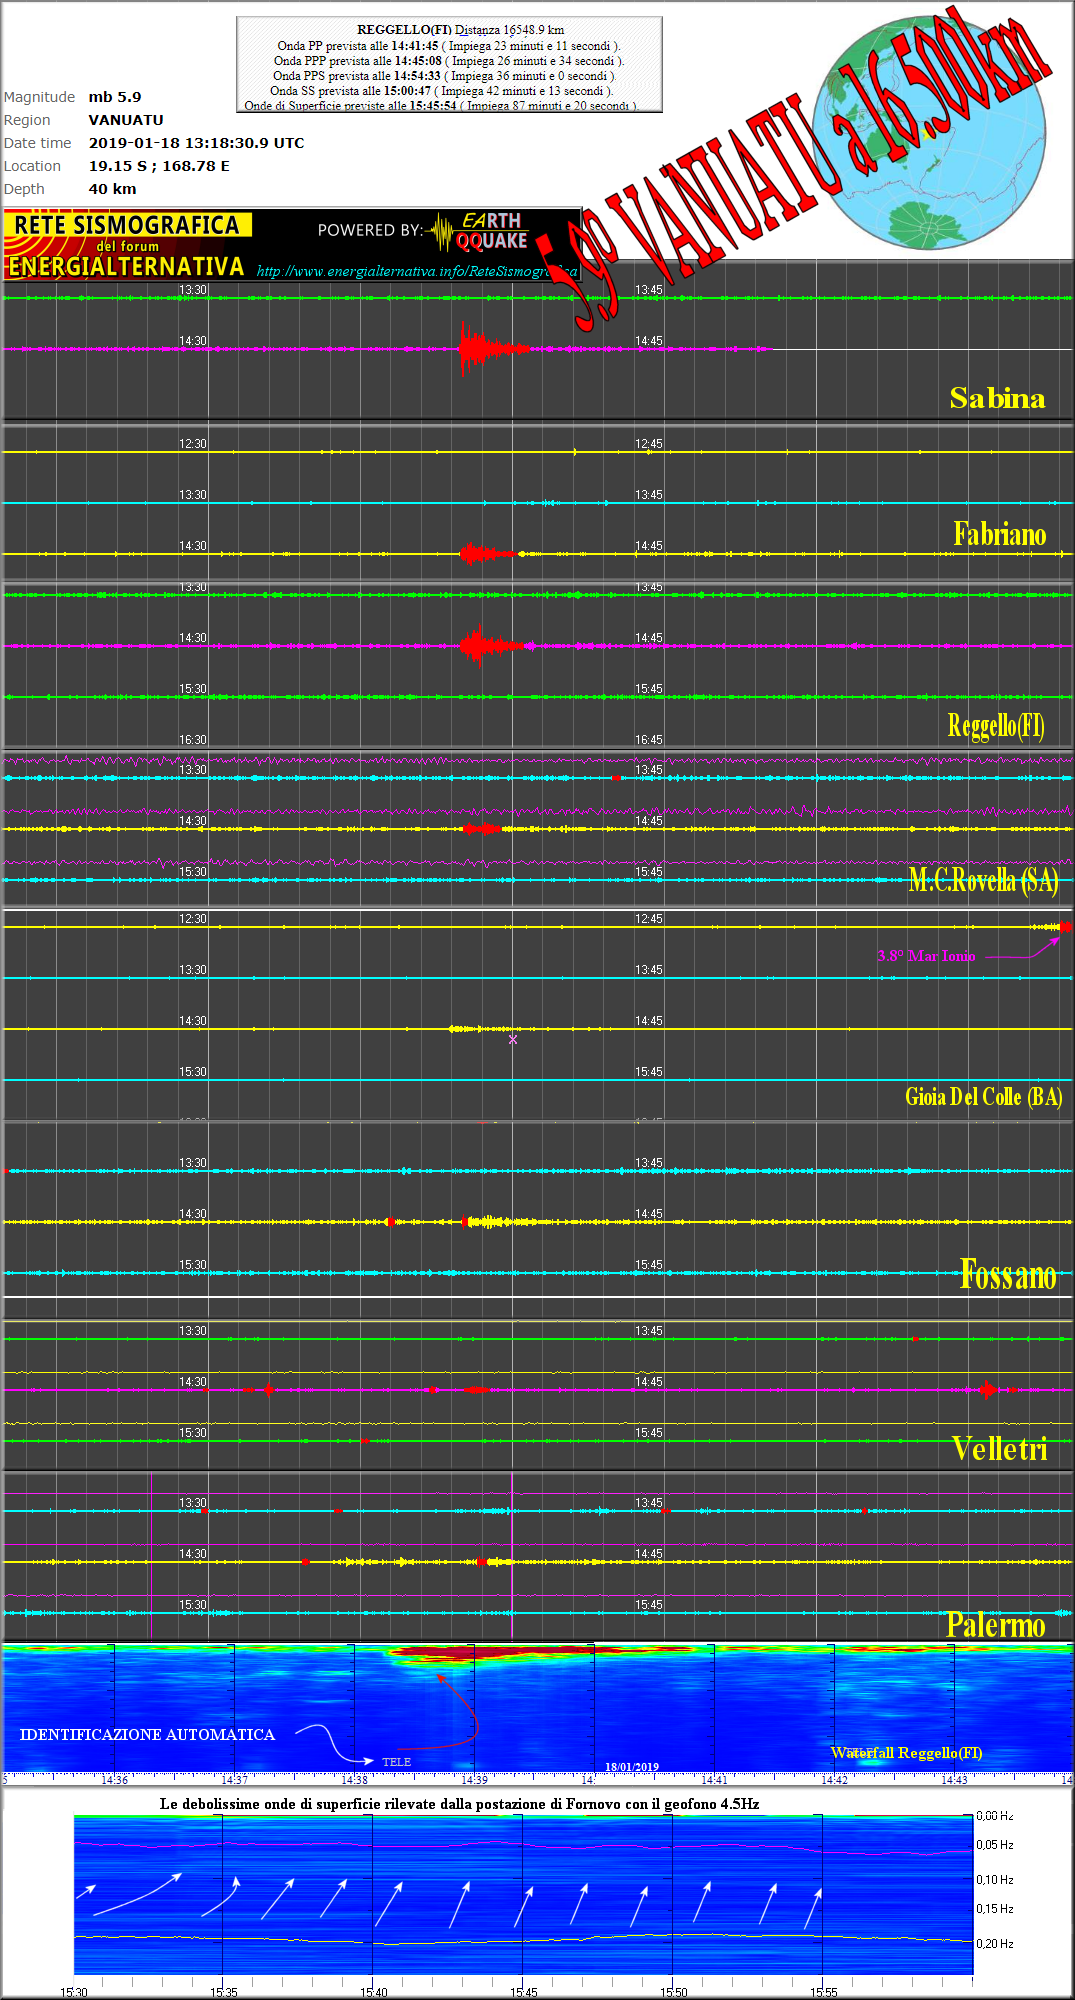
Task: Click the Onda PP prevista line
Action: pos(449,46)
